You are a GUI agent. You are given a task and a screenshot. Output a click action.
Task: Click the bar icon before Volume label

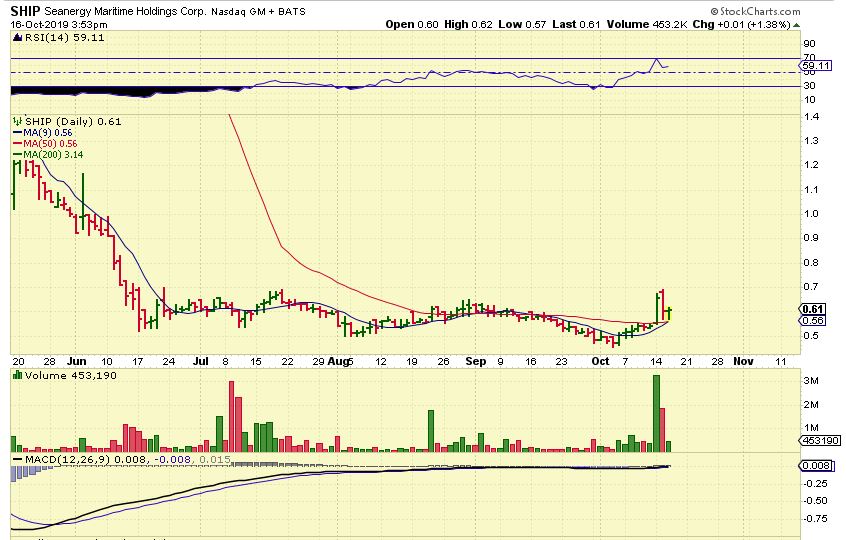17,375
